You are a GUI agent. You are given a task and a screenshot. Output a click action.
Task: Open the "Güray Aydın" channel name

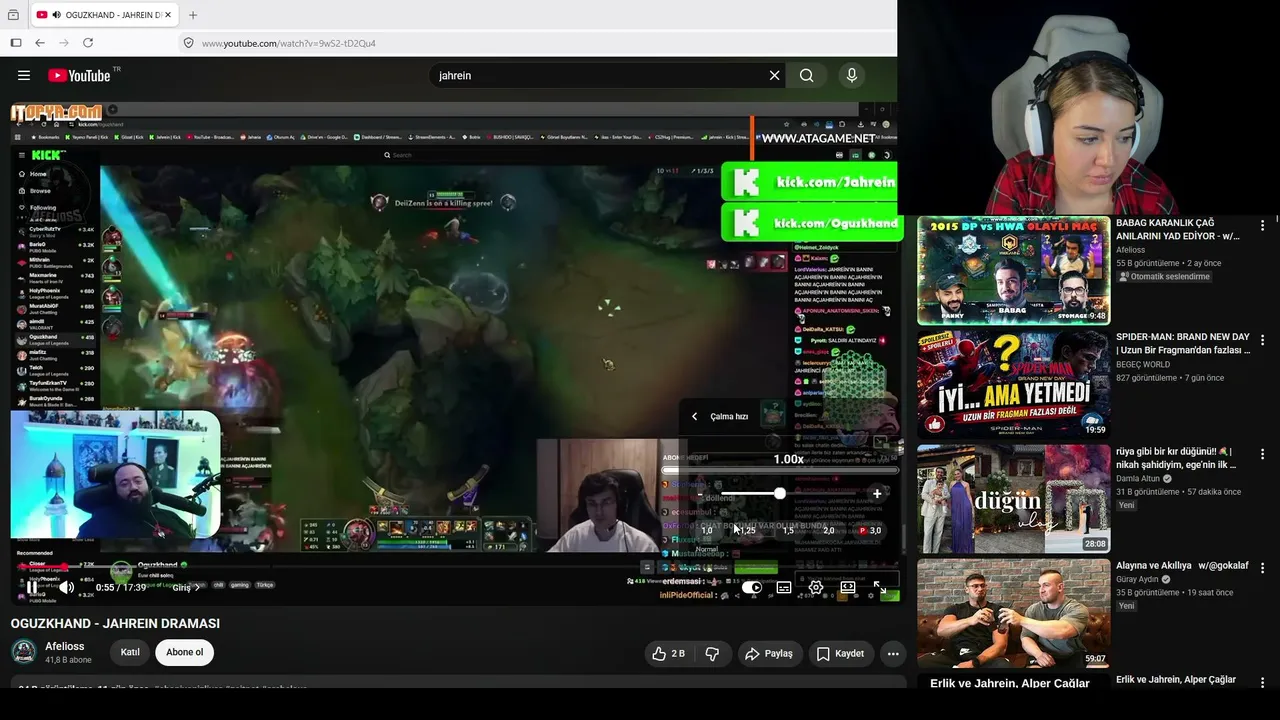1138,579
